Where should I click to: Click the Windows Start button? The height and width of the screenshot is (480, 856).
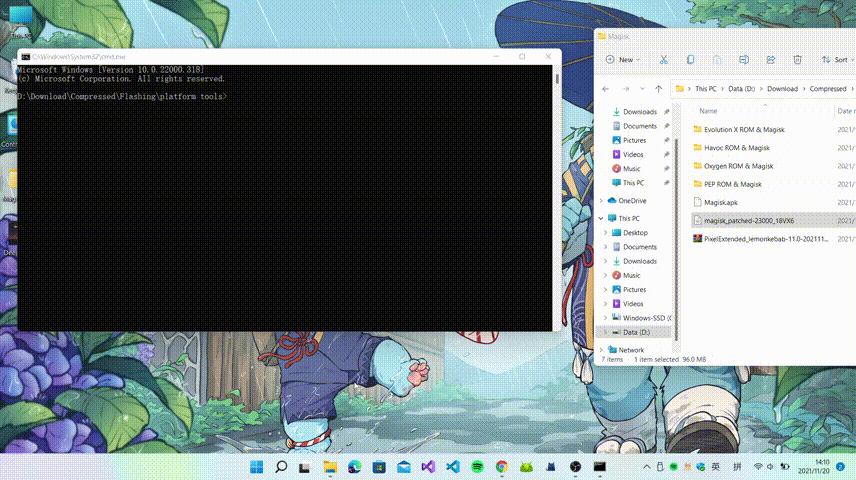click(x=256, y=467)
